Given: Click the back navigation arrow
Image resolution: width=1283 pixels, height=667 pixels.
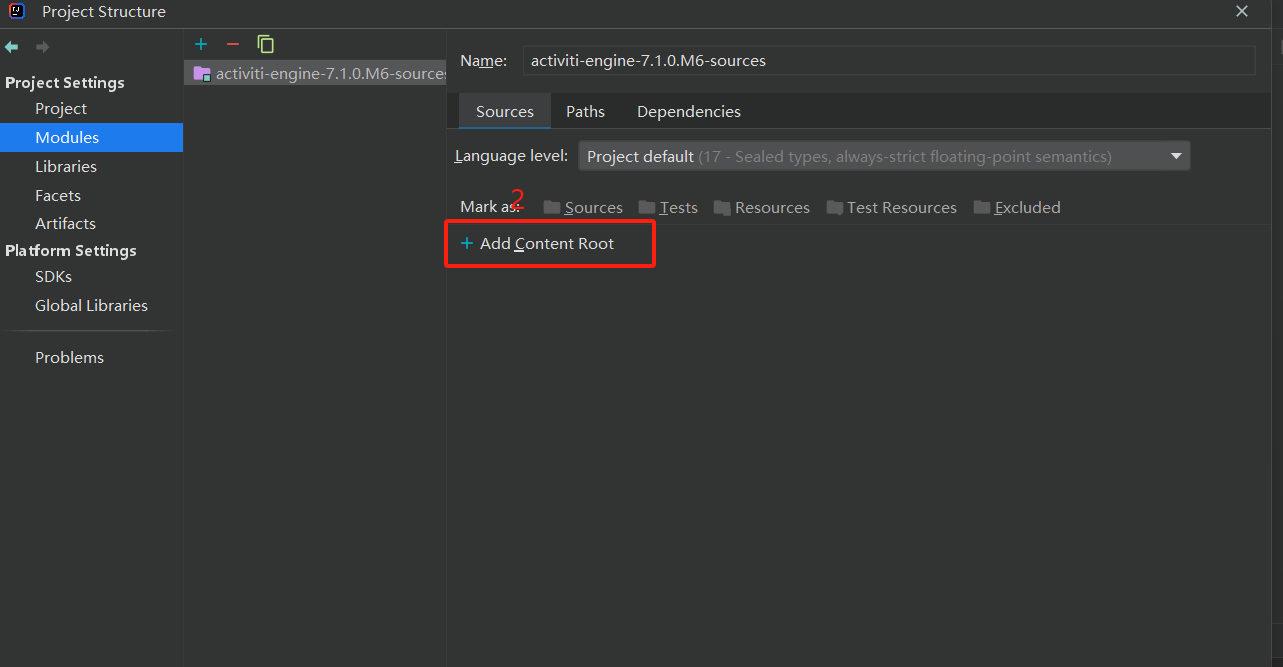Looking at the screenshot, I should click(12, 47).
